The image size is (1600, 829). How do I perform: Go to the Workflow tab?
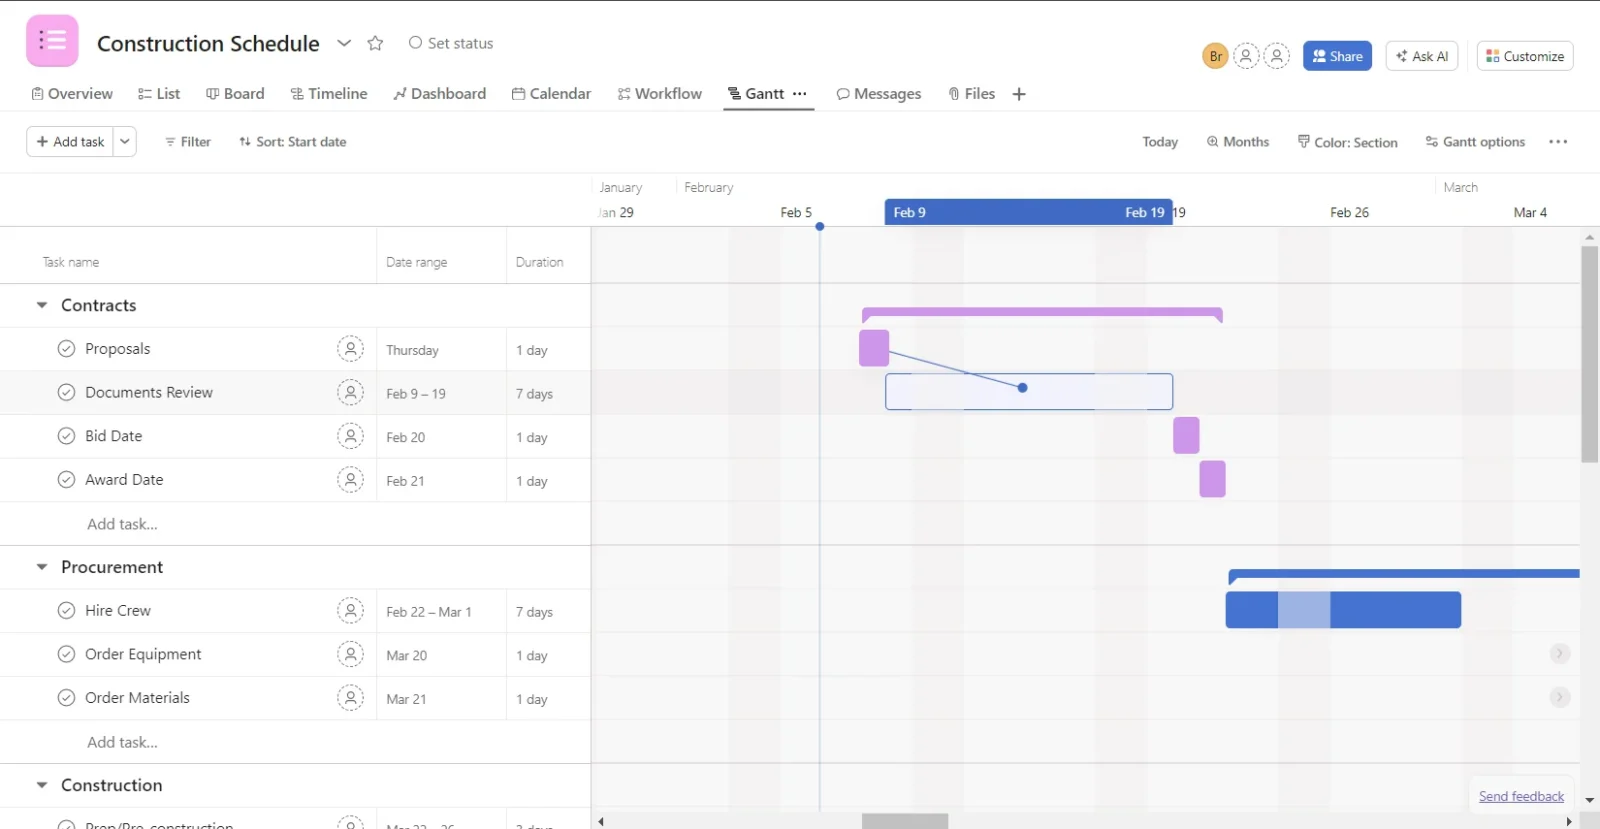(x=660, y=94)
